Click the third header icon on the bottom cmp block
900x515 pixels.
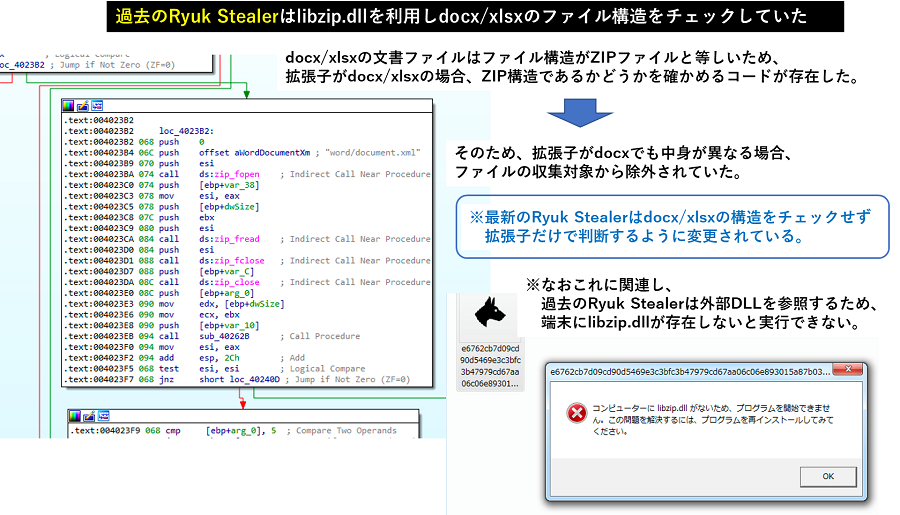103,415
